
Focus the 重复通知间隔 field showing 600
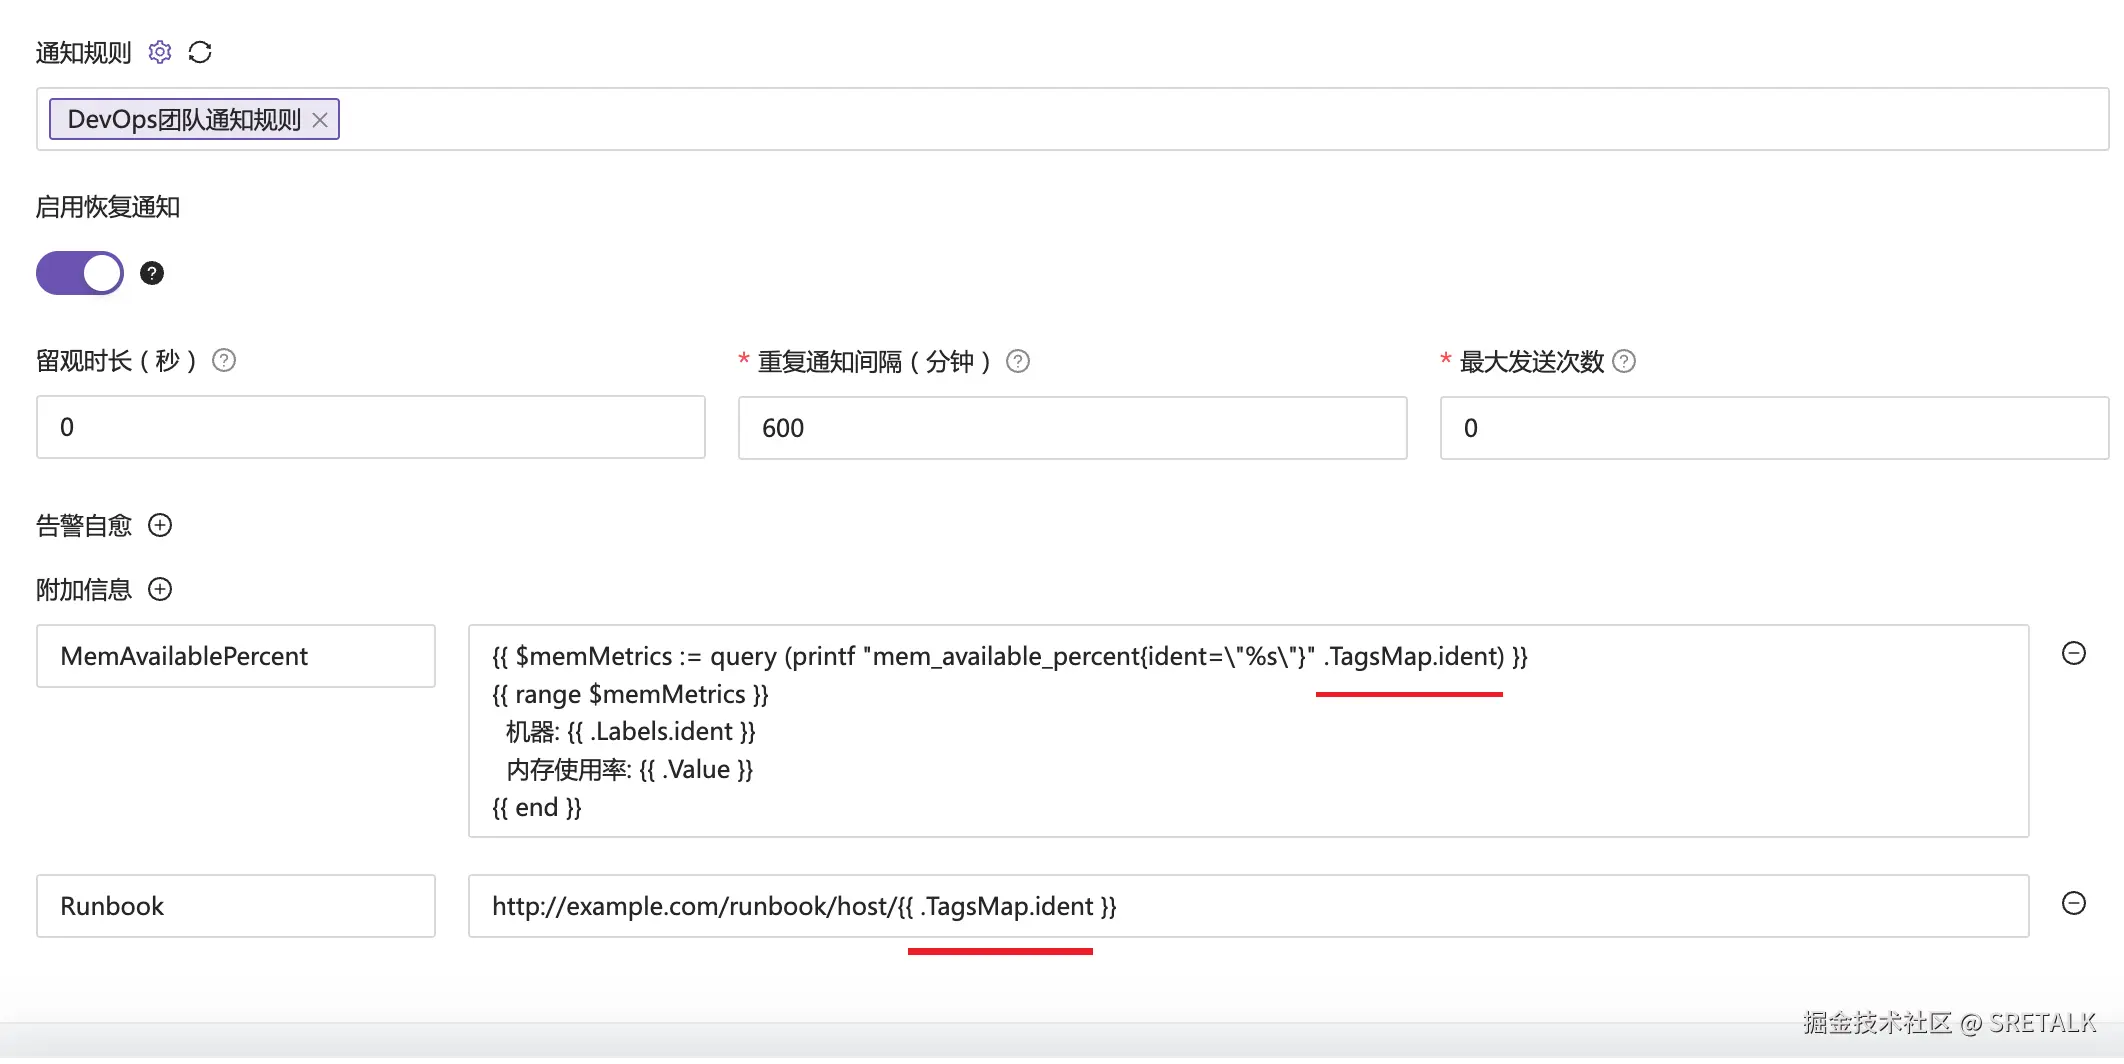pos(1073,428)
